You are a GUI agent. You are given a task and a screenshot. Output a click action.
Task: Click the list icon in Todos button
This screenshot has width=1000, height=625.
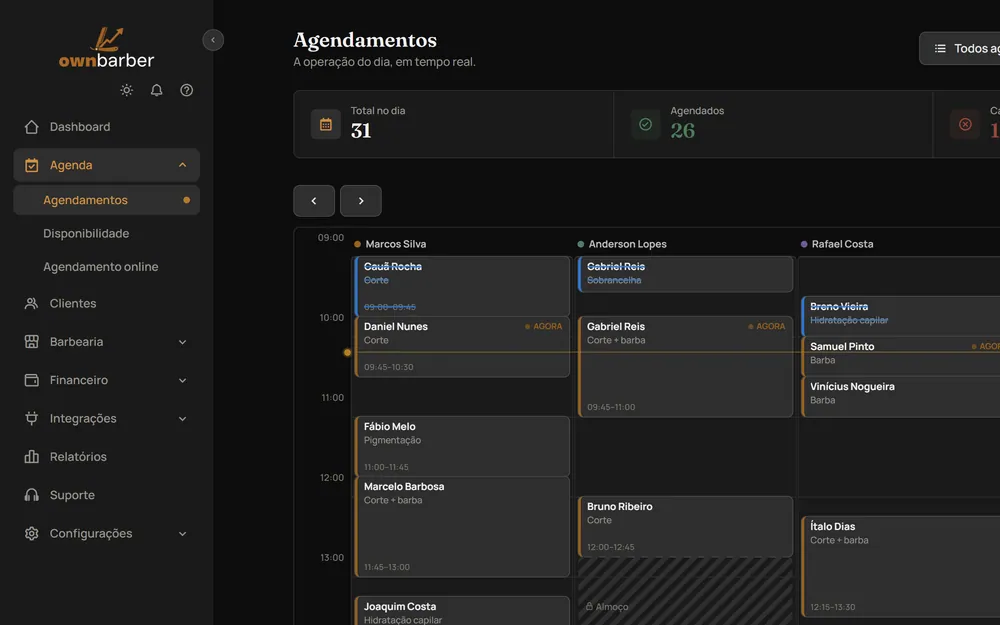pos(940,48)
